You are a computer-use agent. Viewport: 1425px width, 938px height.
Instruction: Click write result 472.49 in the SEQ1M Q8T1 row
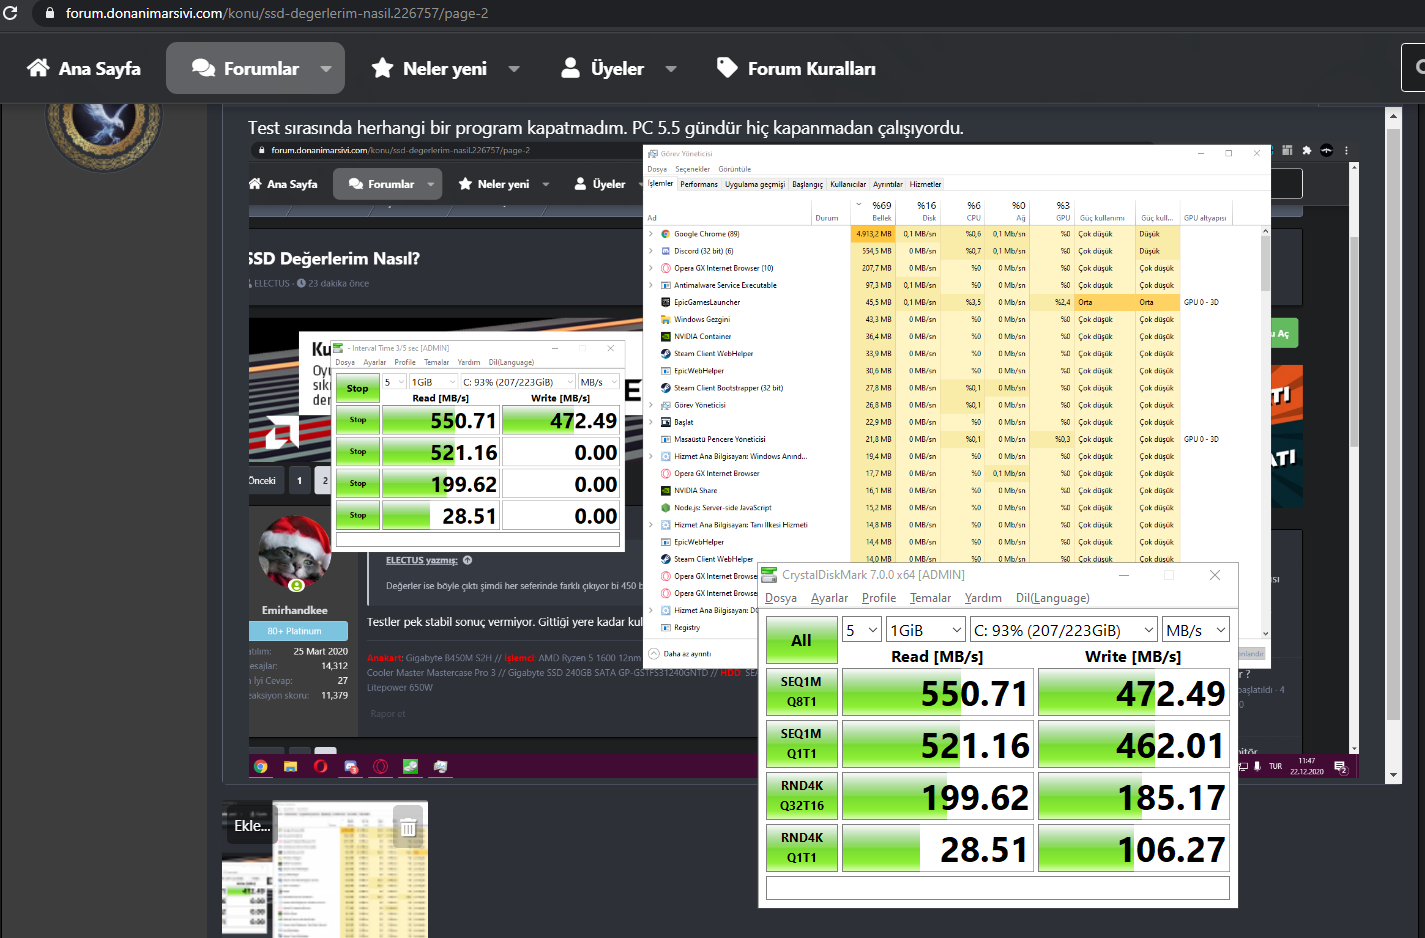(x=1134, y=692)
